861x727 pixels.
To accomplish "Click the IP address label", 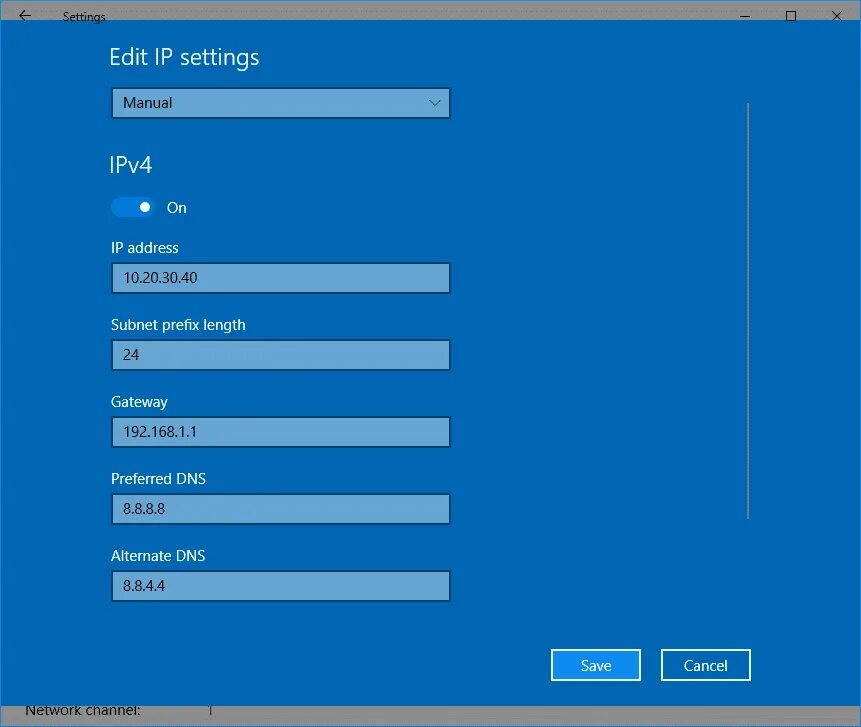I will [x=144, y=248].
